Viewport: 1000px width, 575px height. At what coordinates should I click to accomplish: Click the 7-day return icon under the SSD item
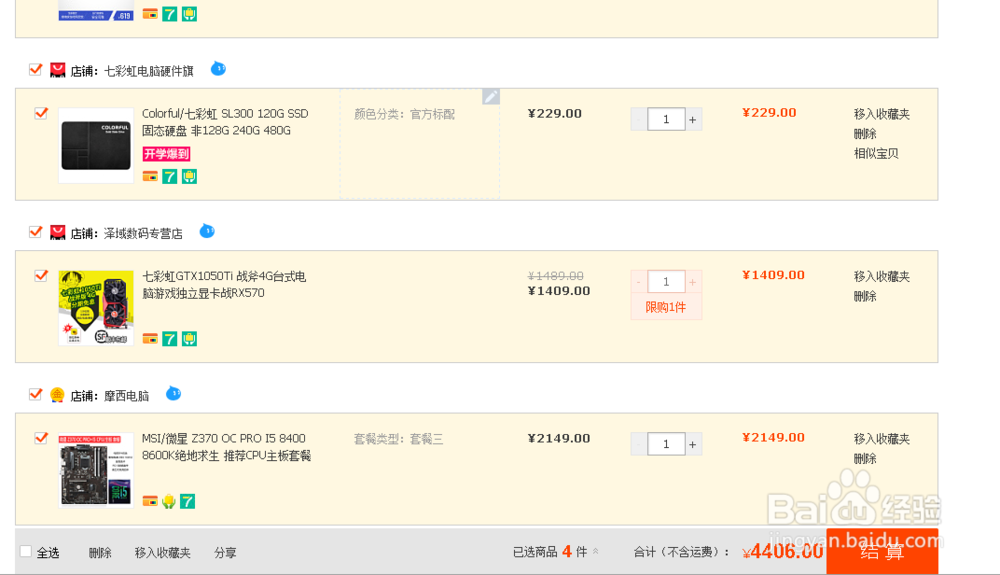[170, 177]
